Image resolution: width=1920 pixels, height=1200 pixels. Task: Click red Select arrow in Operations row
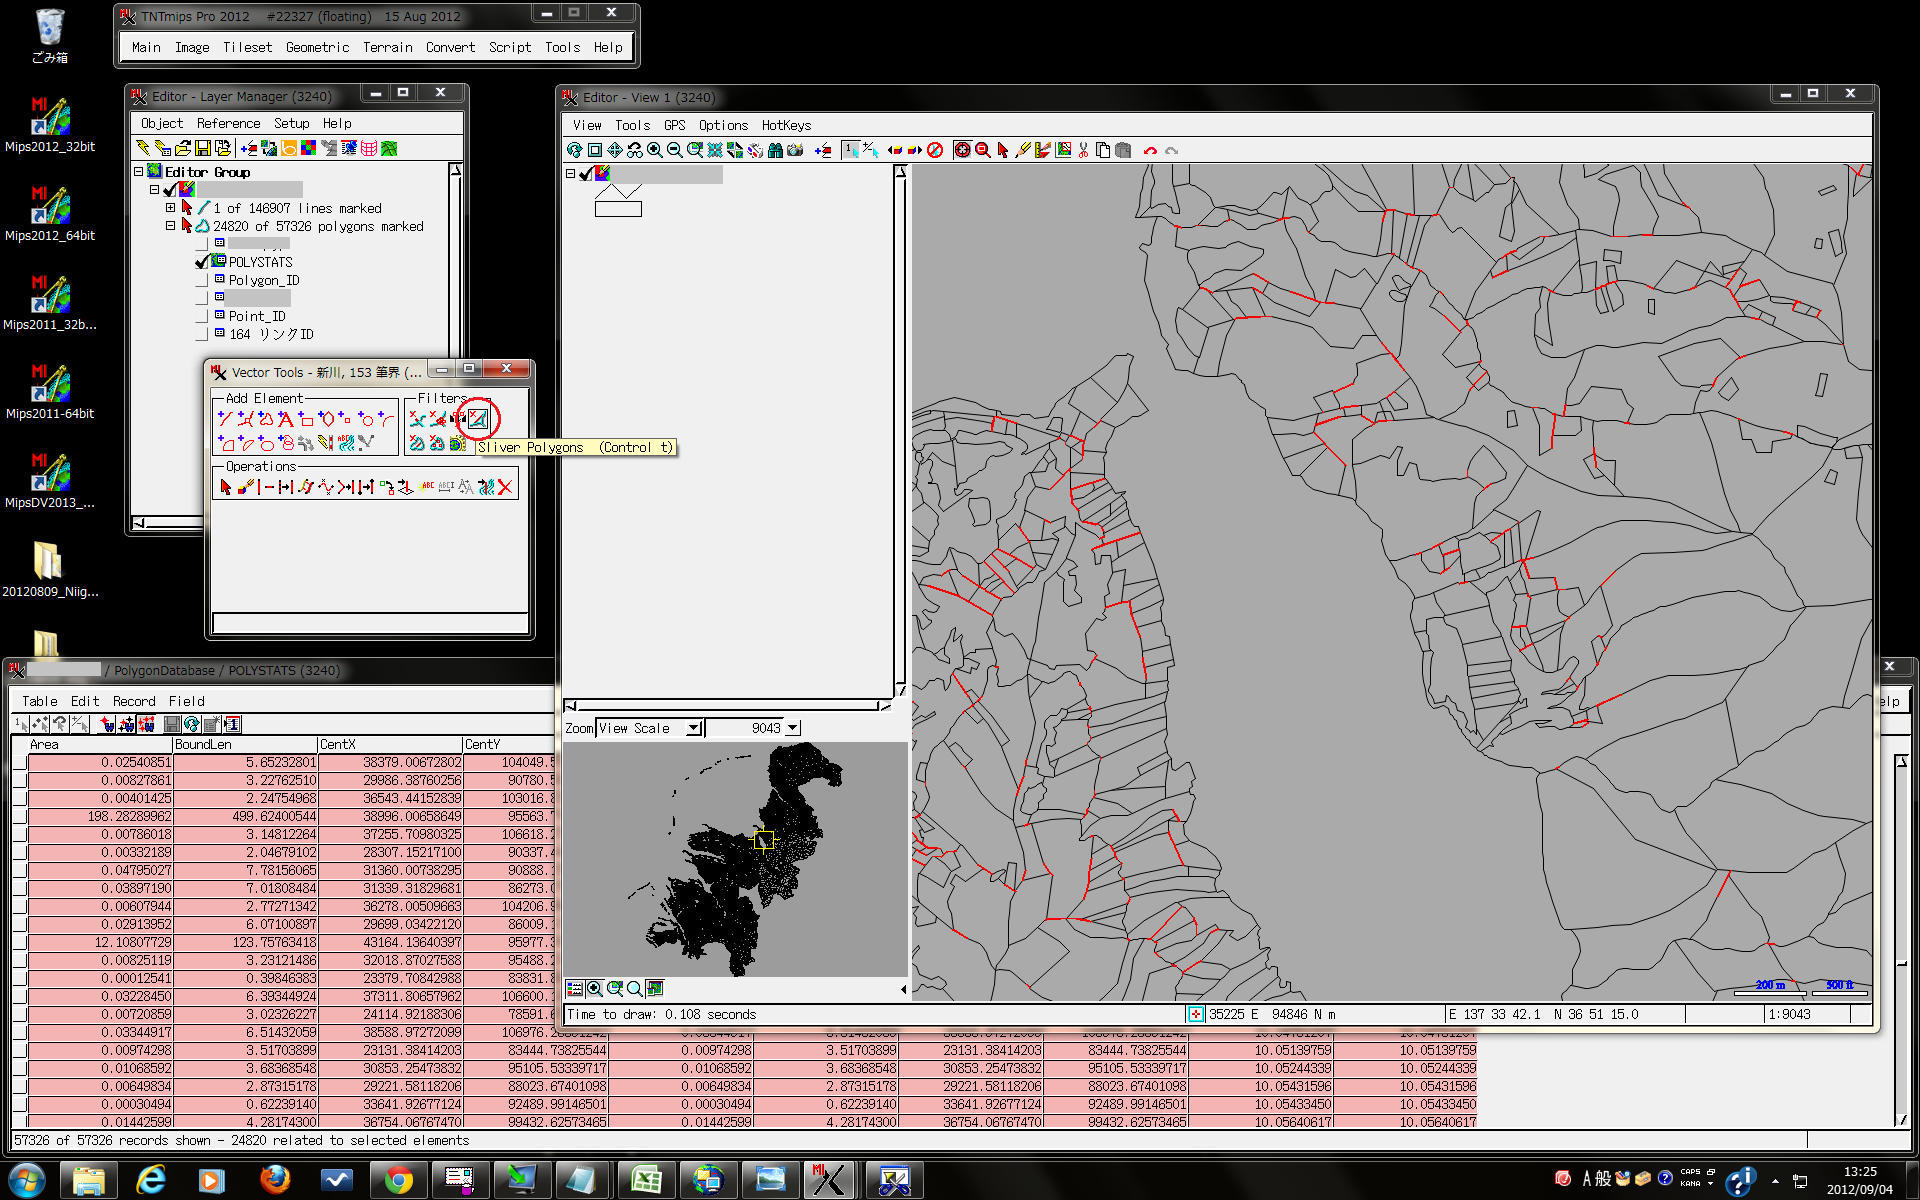click(225, 487)
